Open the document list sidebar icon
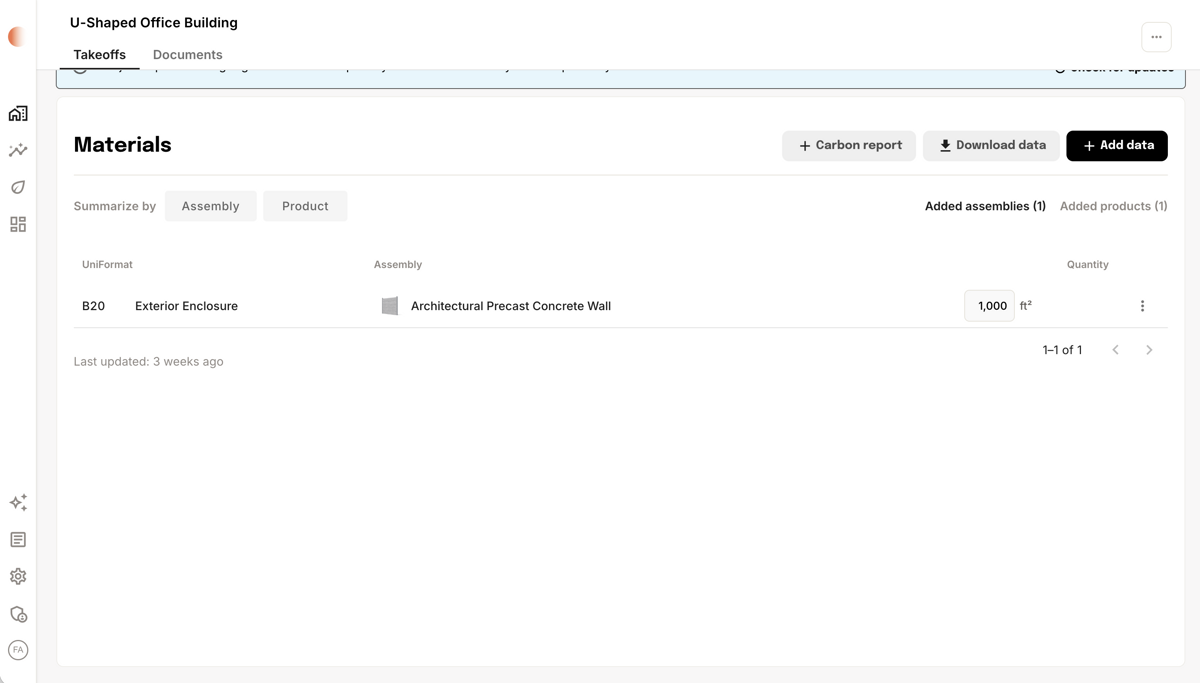The image size is (1200, 683). click(18, 540)
